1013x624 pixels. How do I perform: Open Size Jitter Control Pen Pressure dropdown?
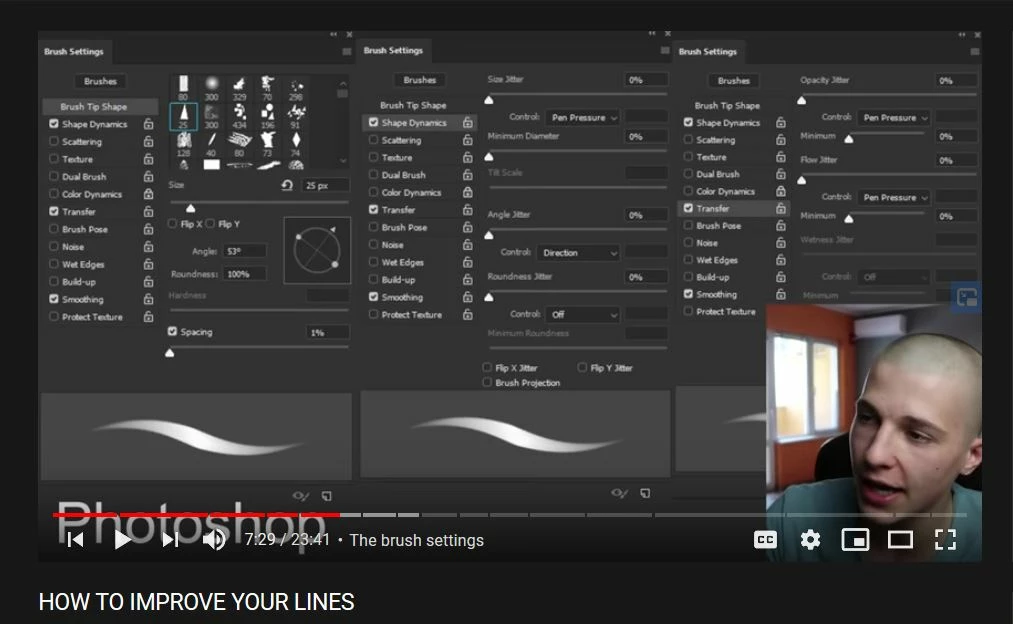583,118
